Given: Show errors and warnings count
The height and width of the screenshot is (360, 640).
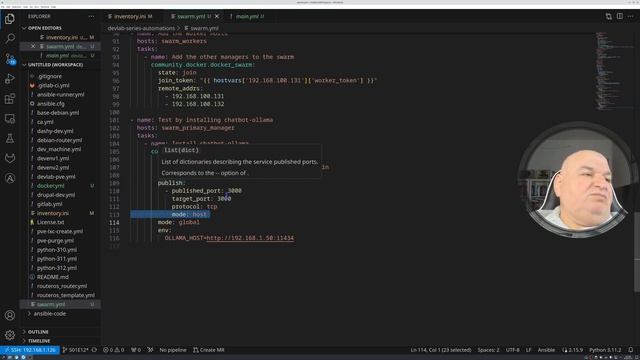Looking at the screenshot, I should 113,350.
